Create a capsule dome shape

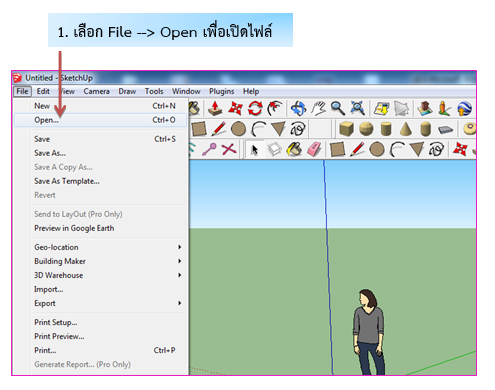[425, 129]
